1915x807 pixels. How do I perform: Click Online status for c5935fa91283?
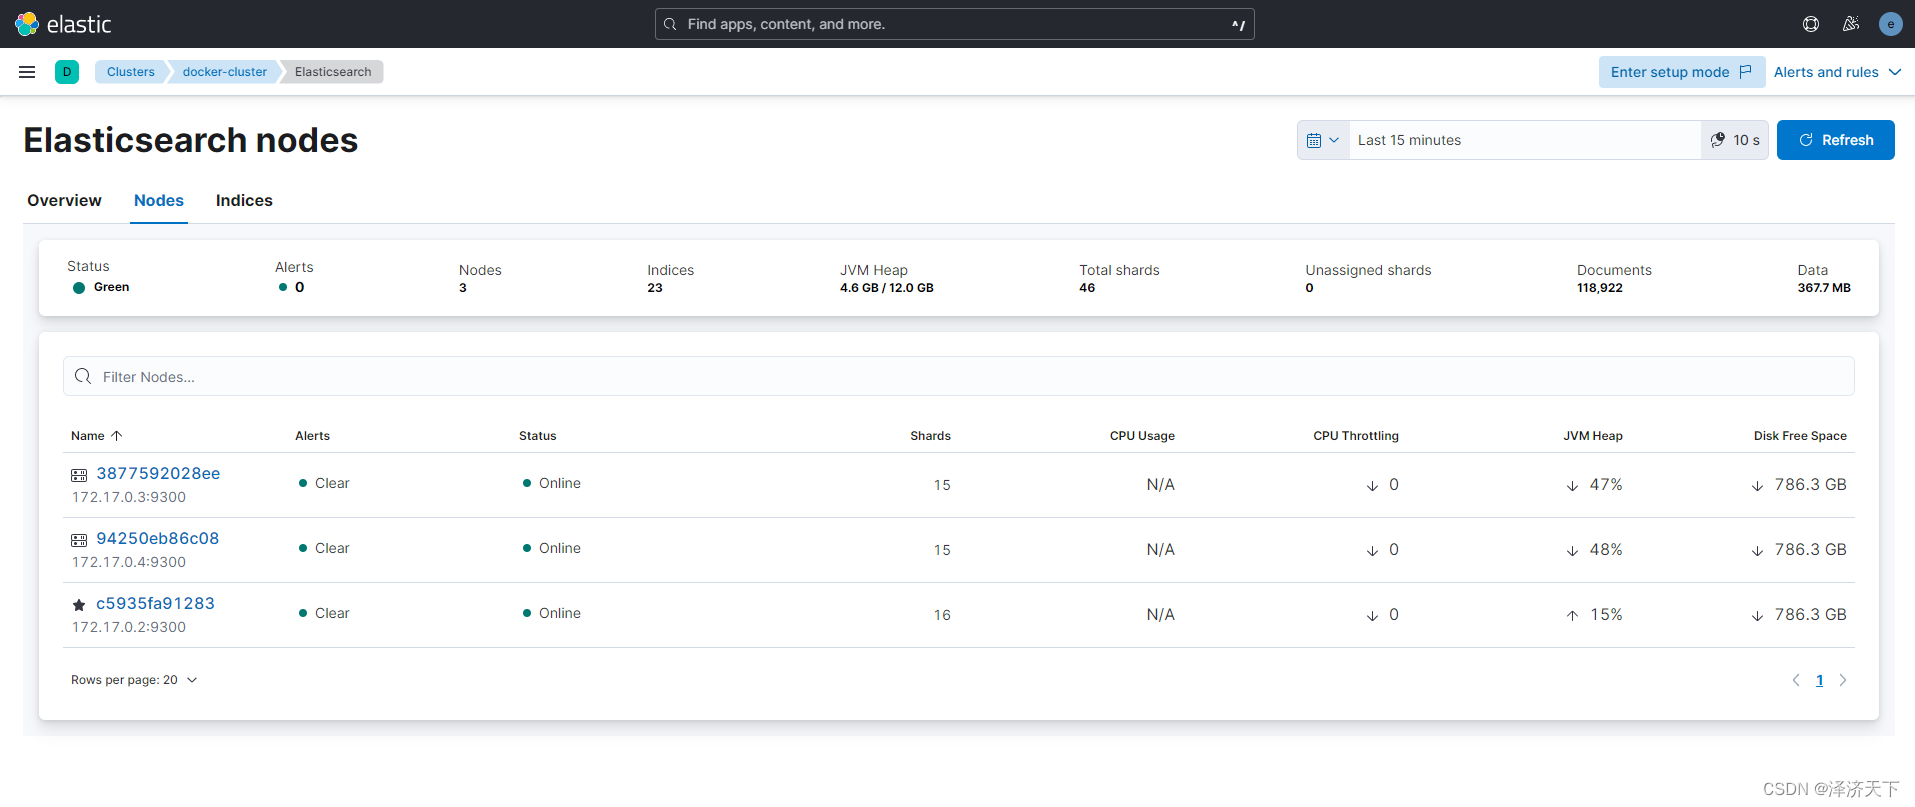tap(552, 613)
